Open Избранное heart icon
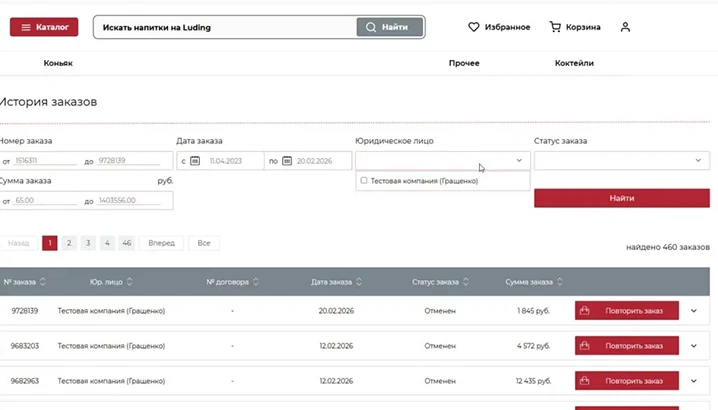 pyautogui.click(x=473, y=27)
